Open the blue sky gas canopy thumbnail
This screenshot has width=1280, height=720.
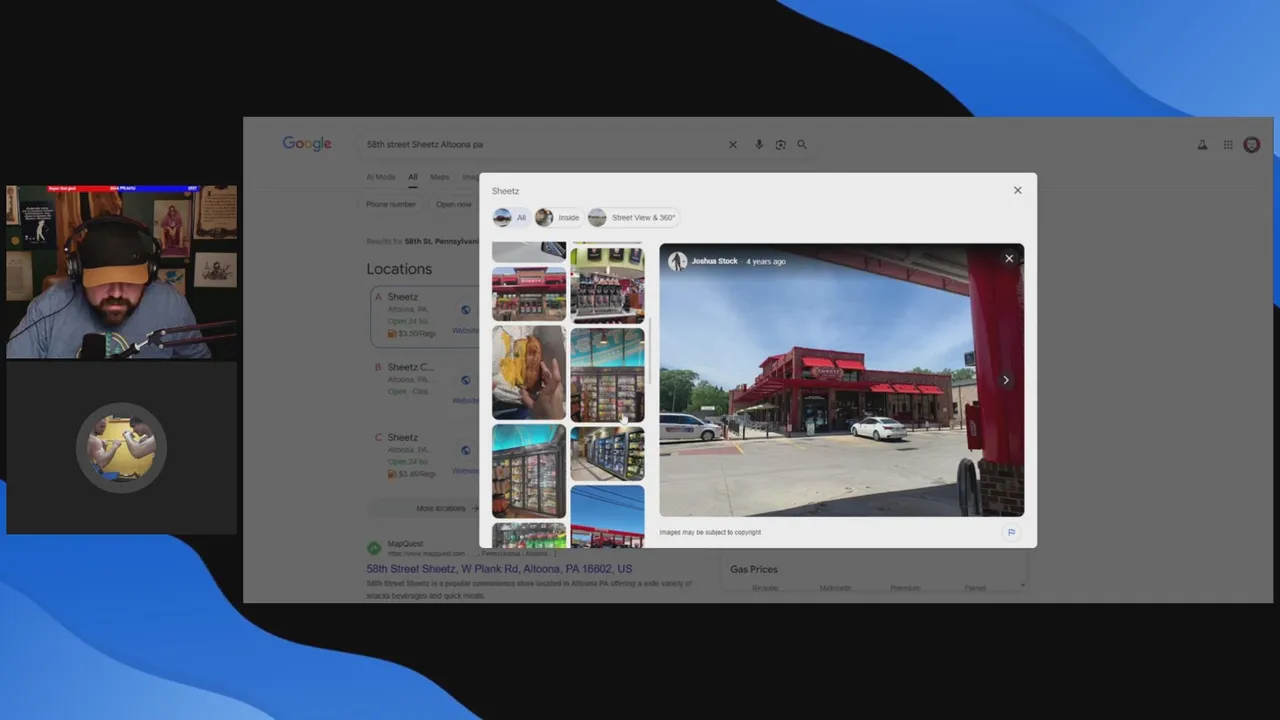point(607,516)
